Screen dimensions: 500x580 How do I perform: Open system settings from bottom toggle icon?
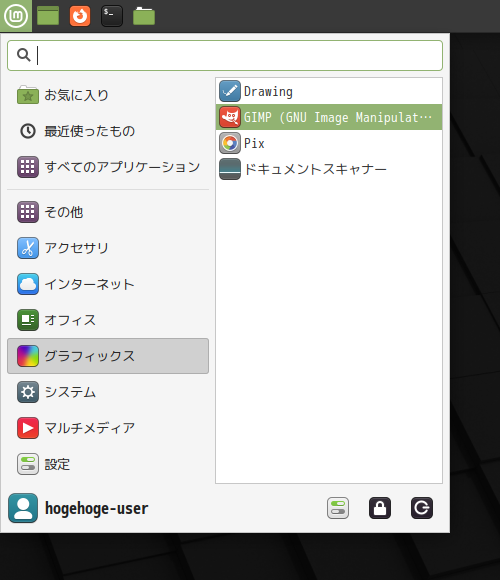tap(338, 508)
